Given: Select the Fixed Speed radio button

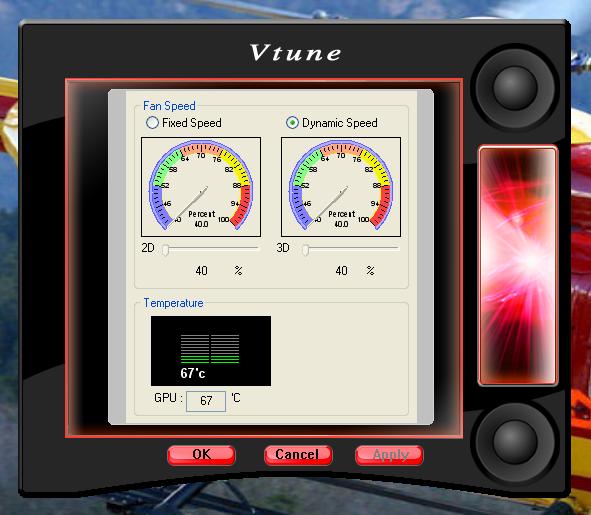Looking at the screenshot, I should (x=152, y=123).
